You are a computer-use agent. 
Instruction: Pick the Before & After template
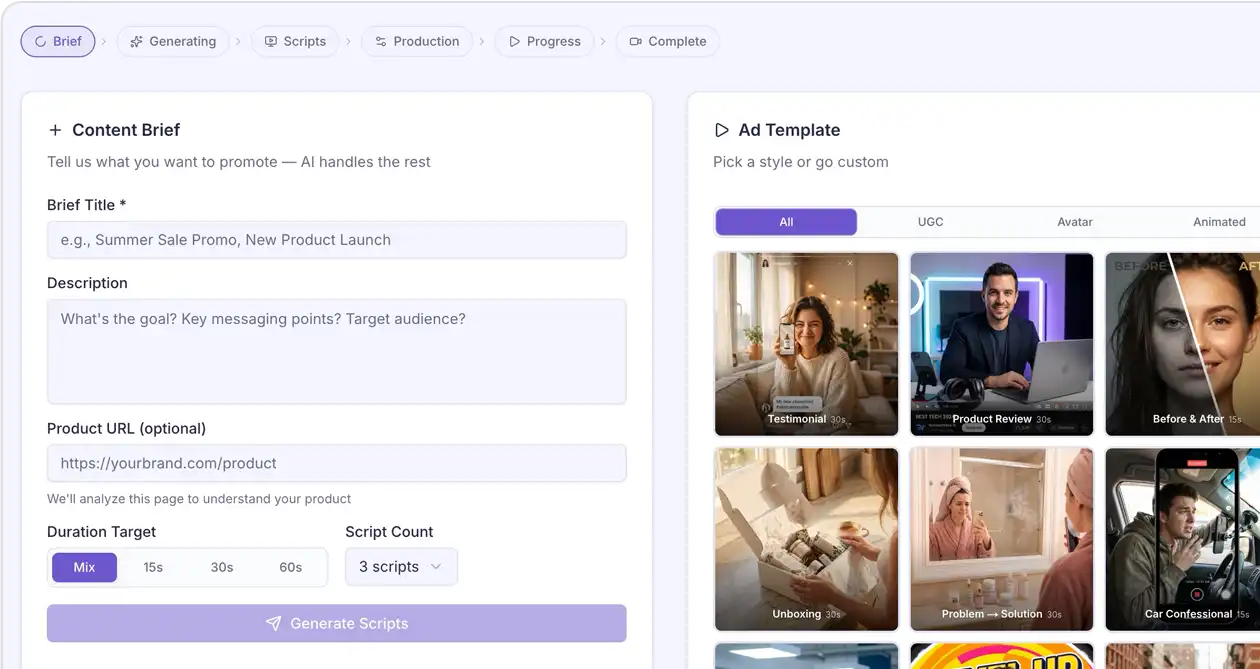1183,344
